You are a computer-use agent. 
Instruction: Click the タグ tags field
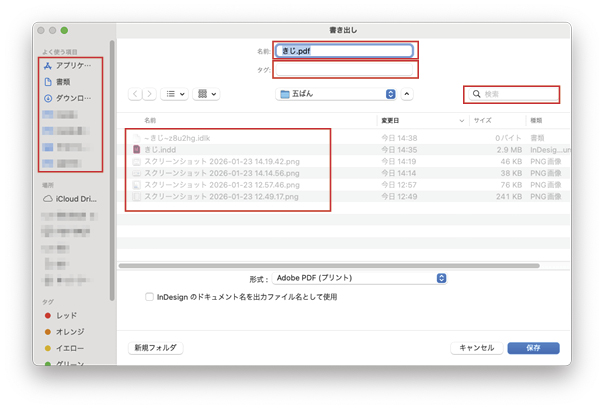coord(345,69)
